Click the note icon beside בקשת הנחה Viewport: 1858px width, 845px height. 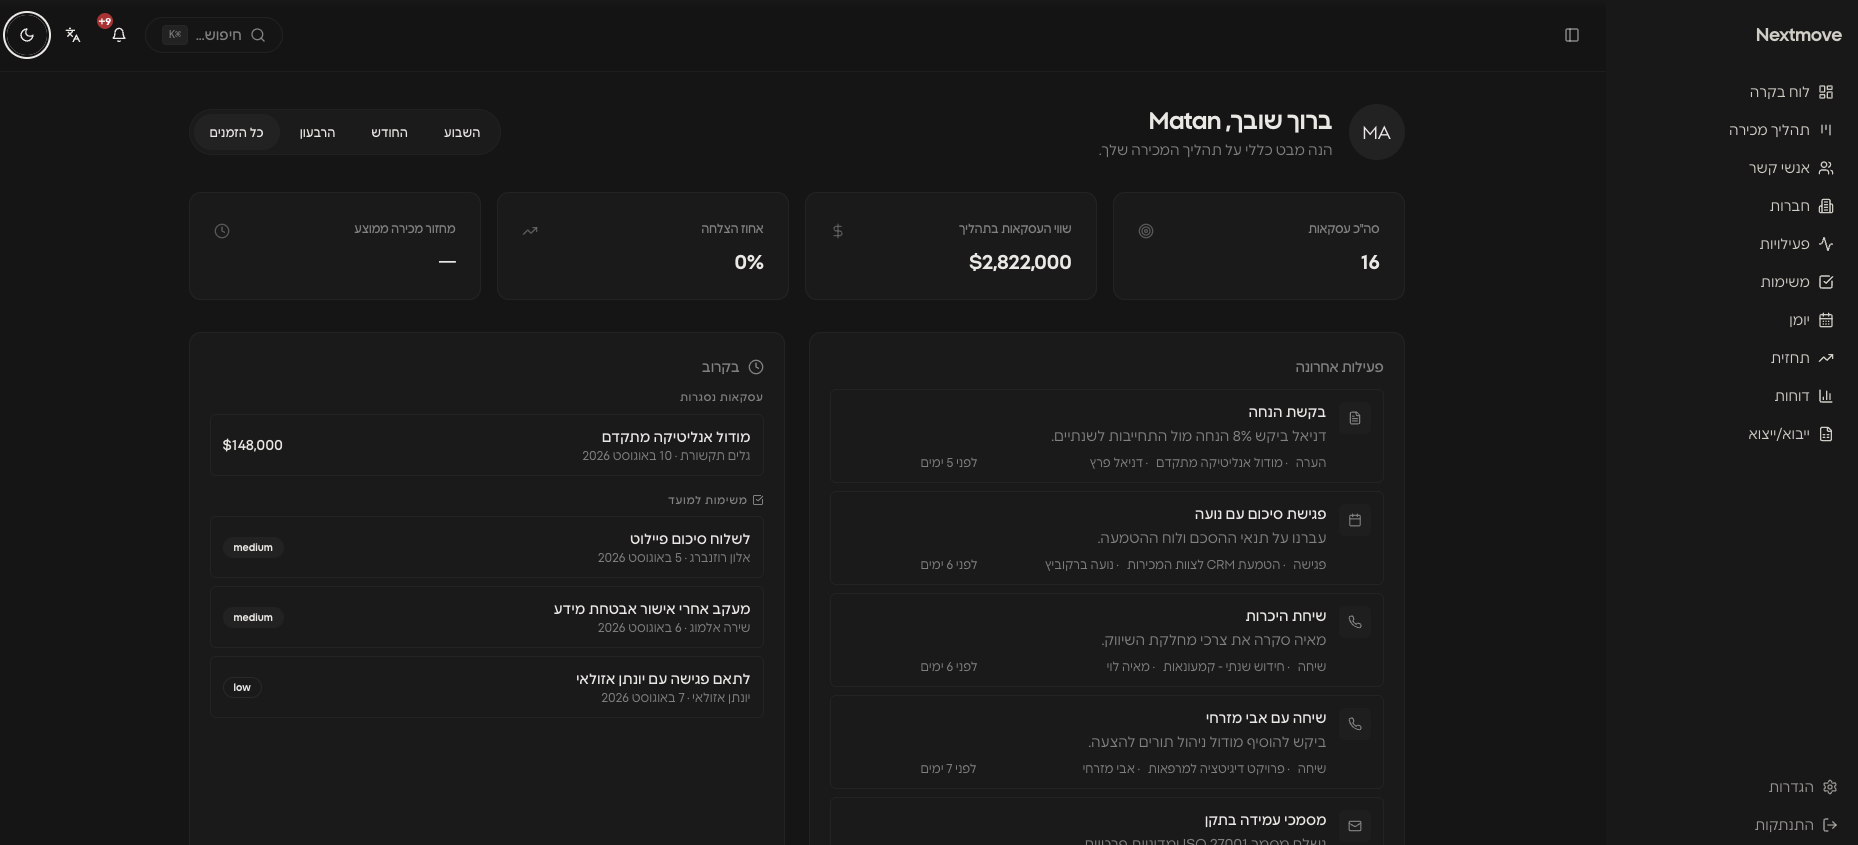point(1355,418)
